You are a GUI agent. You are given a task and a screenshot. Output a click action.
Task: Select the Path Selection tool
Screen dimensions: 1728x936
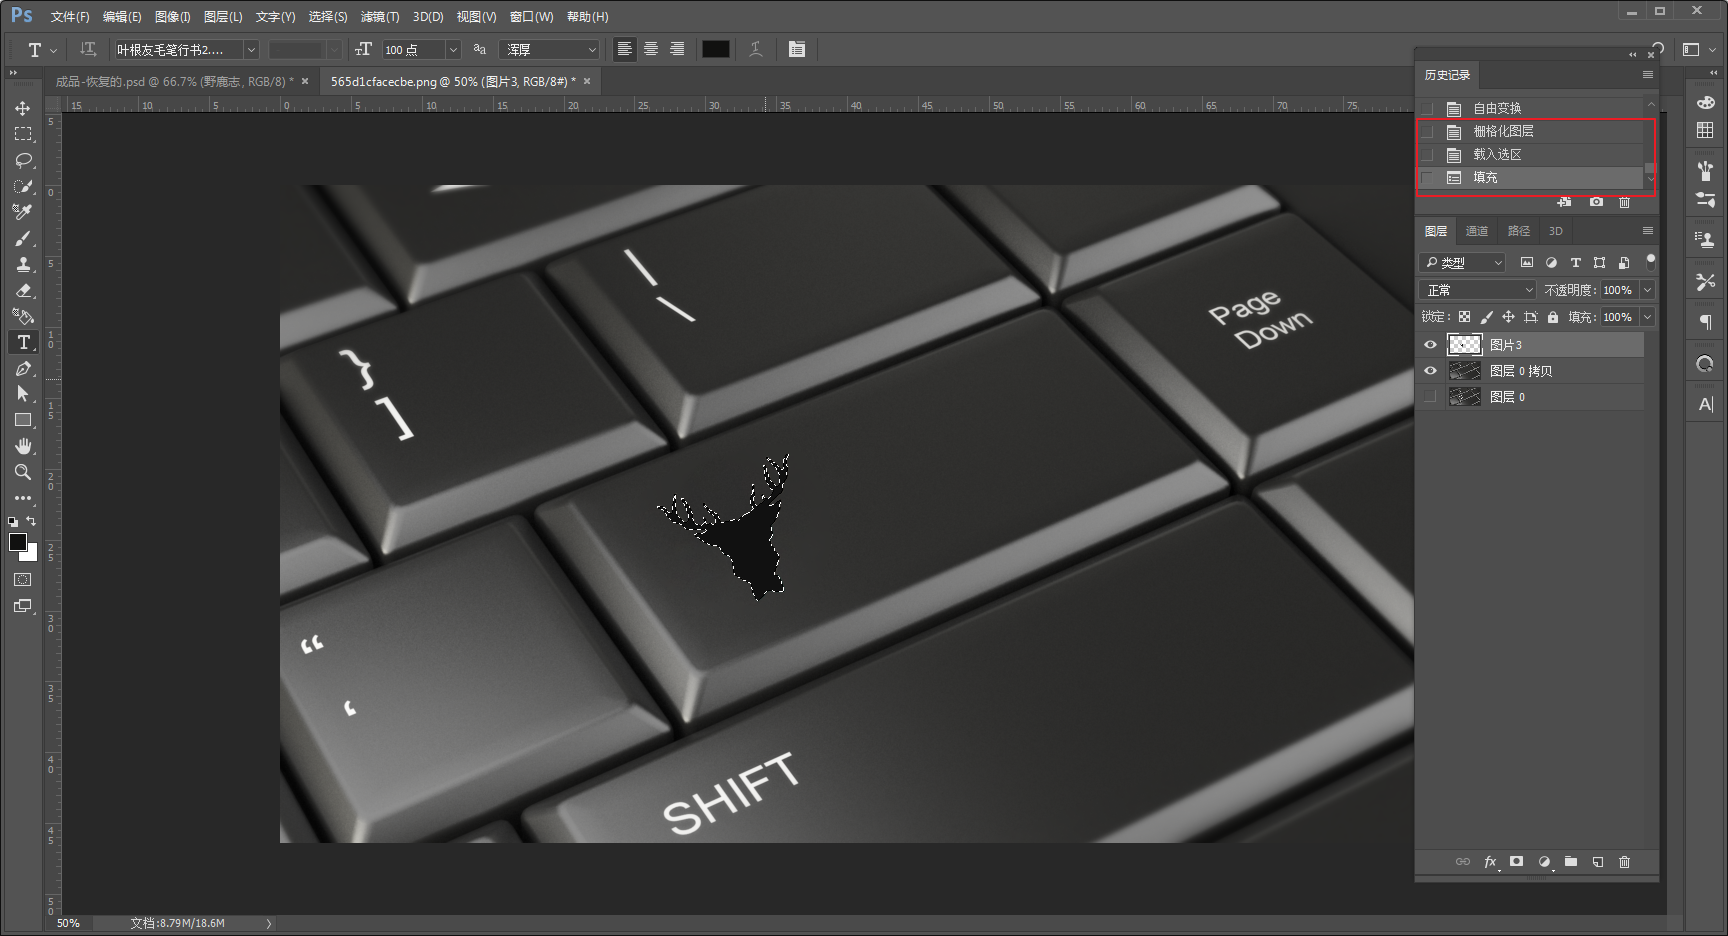coord(23,394)
